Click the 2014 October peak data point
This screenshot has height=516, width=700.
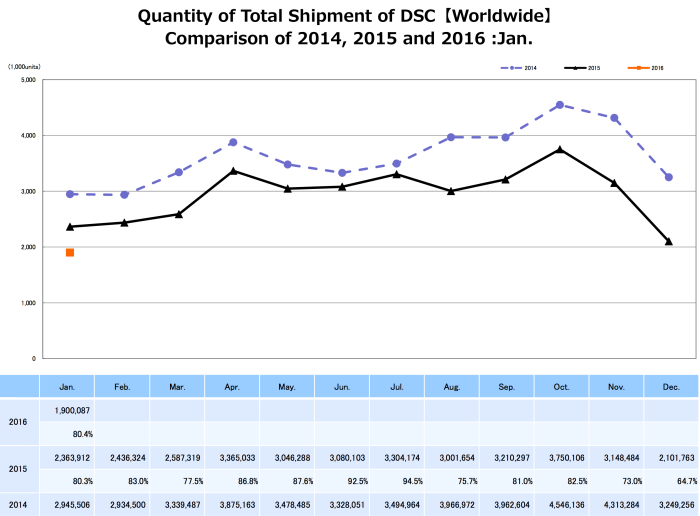coord(560,105)
